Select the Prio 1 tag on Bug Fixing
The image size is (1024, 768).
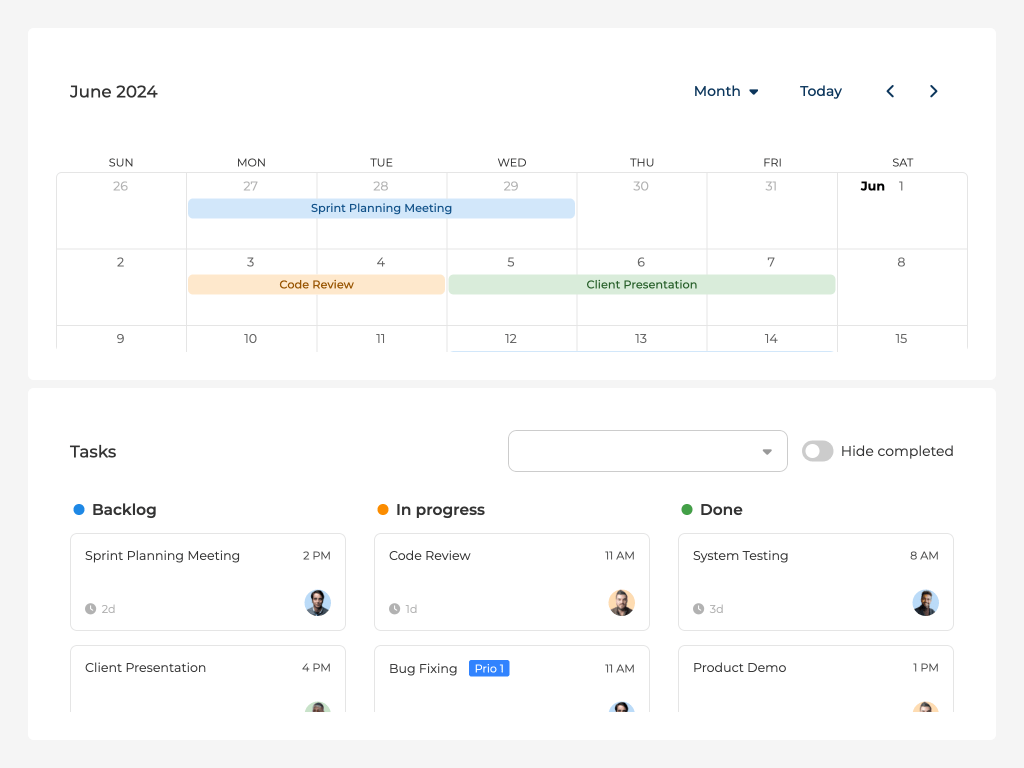coord(489,668)
